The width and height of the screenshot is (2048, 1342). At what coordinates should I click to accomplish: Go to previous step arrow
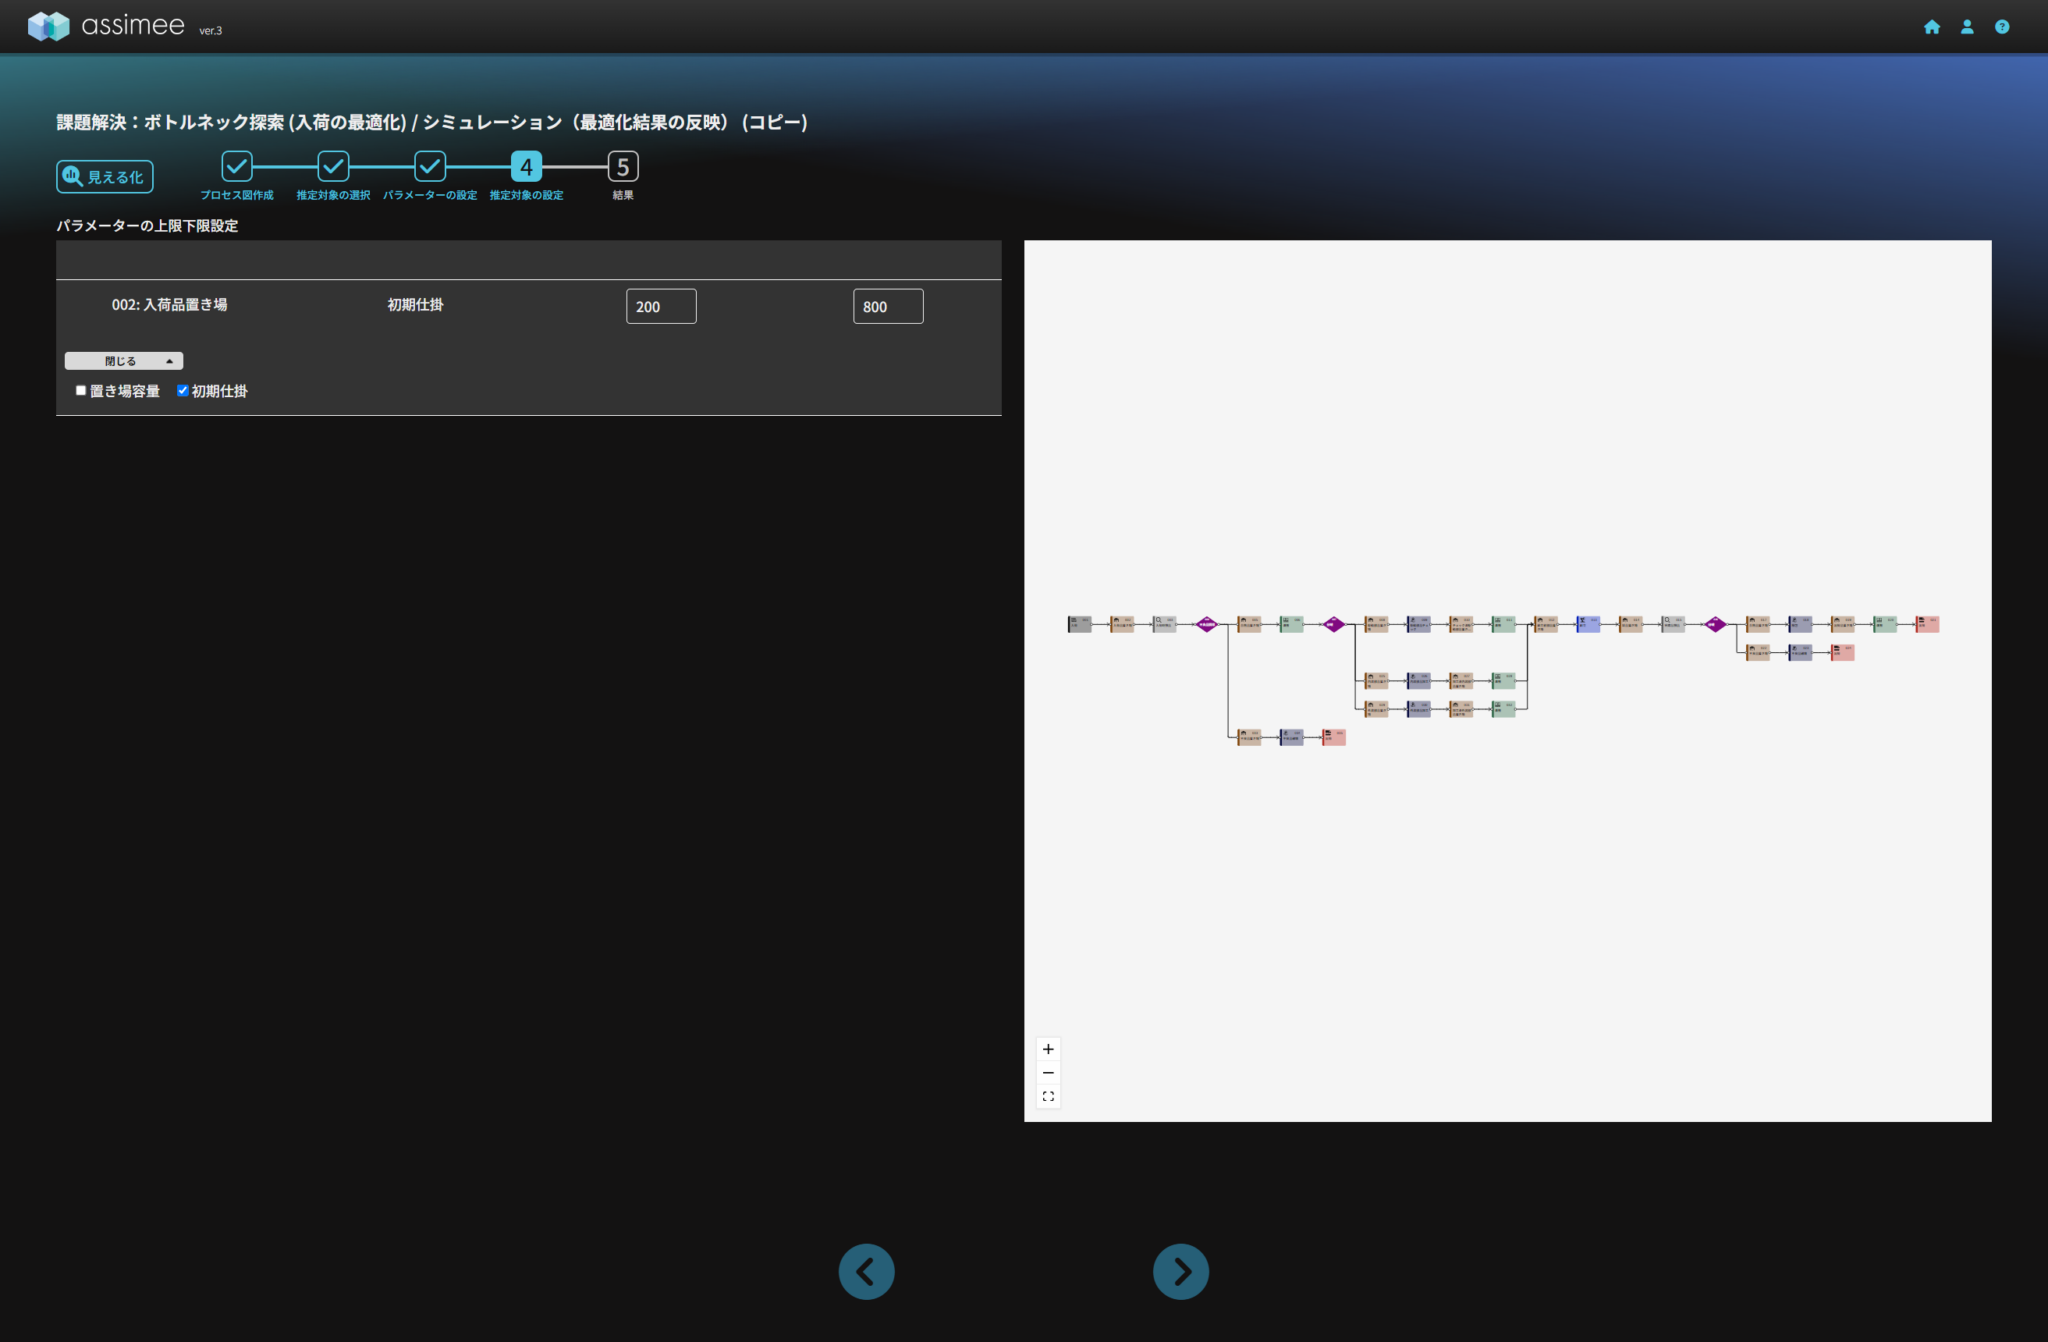(866, 1271)
